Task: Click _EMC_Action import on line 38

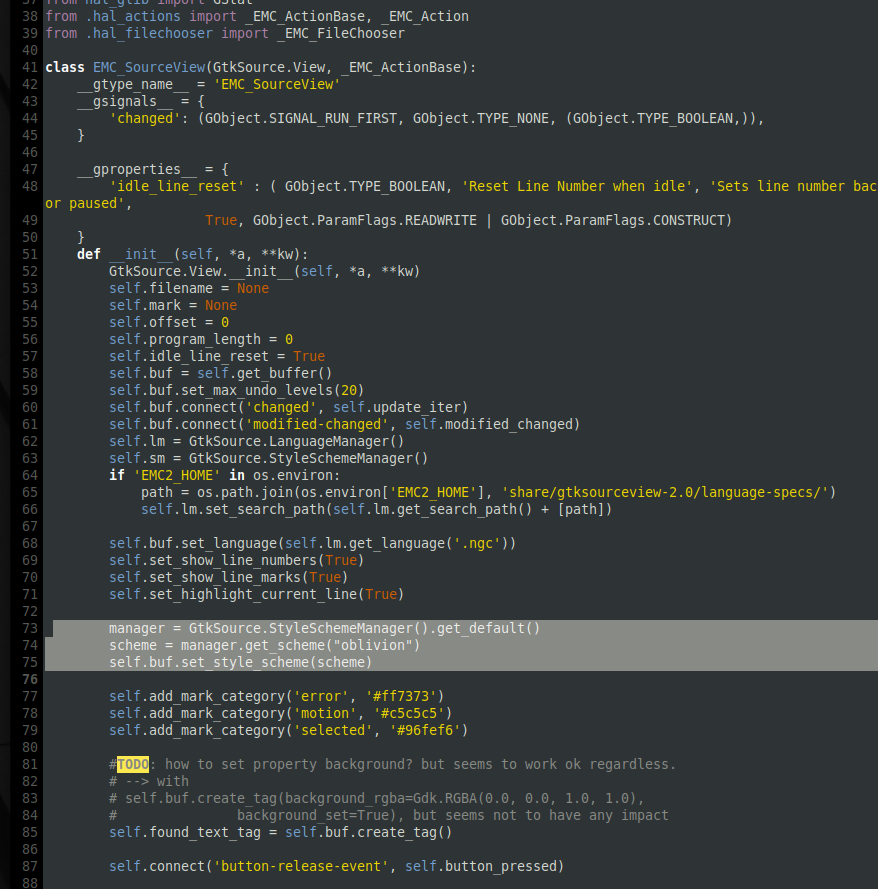Action: (x=425, y=16)
